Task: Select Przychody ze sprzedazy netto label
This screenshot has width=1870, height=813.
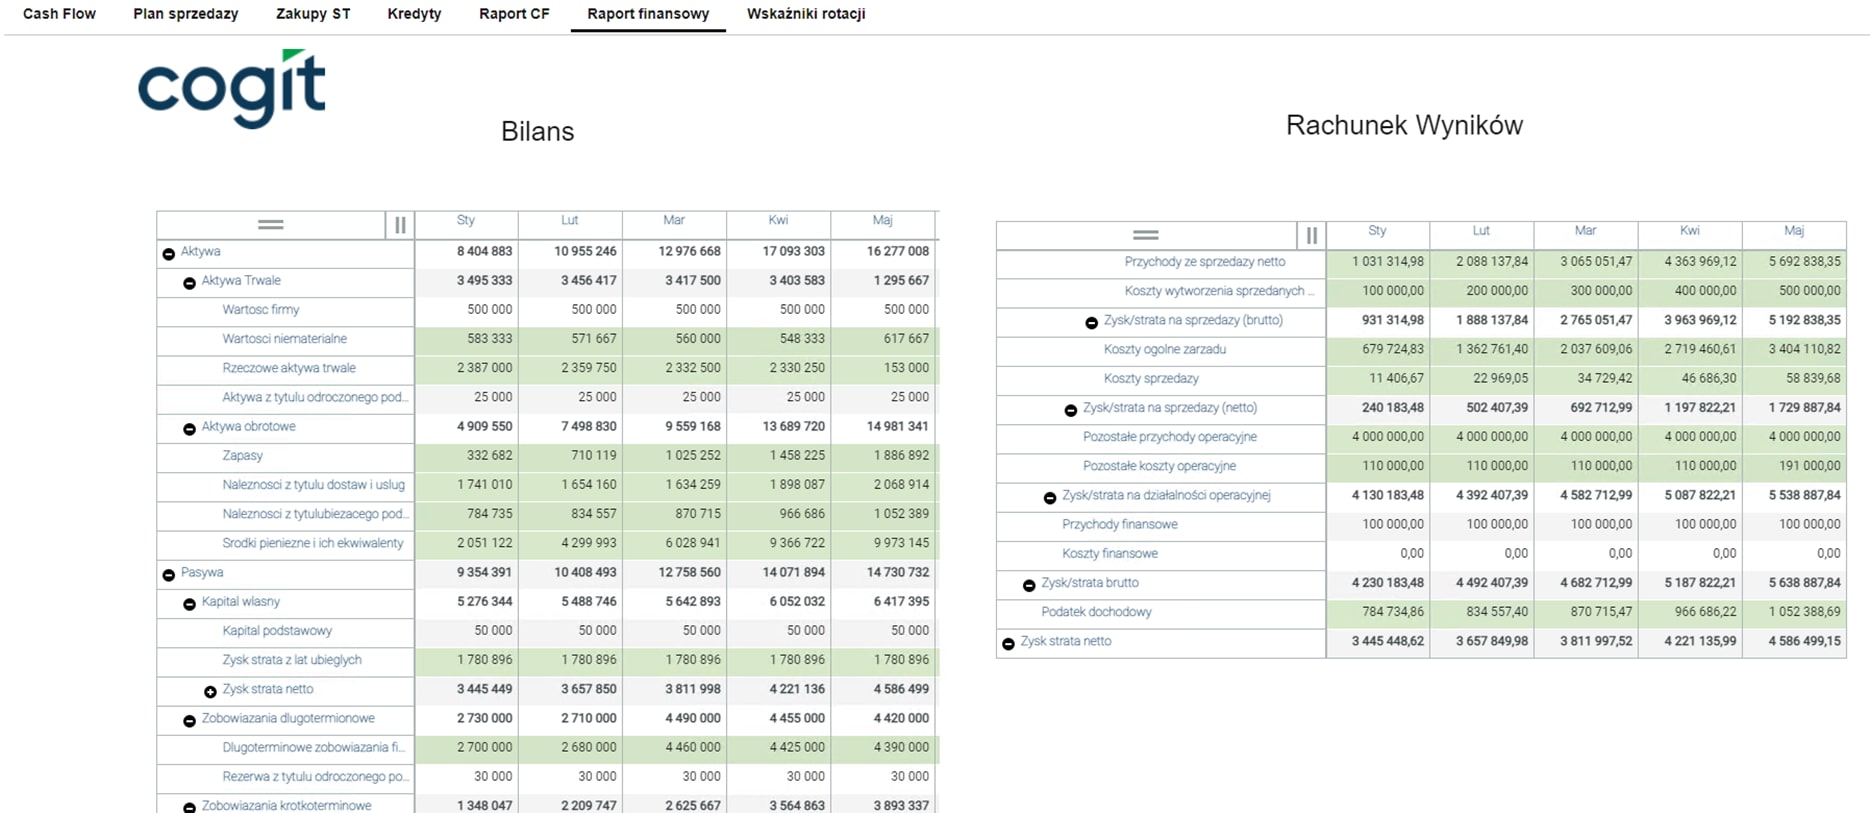Action: (x=1205, y=262)
